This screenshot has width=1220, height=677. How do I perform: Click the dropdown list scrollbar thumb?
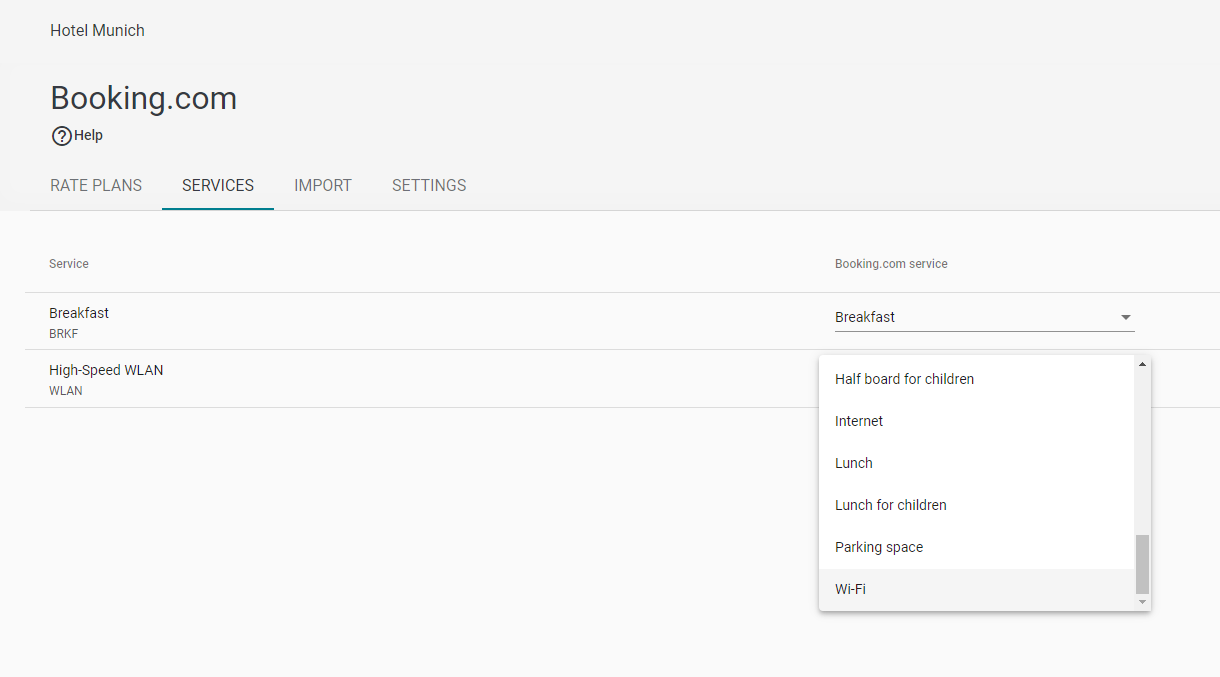pyautogui.click(x=1143, y=564)
